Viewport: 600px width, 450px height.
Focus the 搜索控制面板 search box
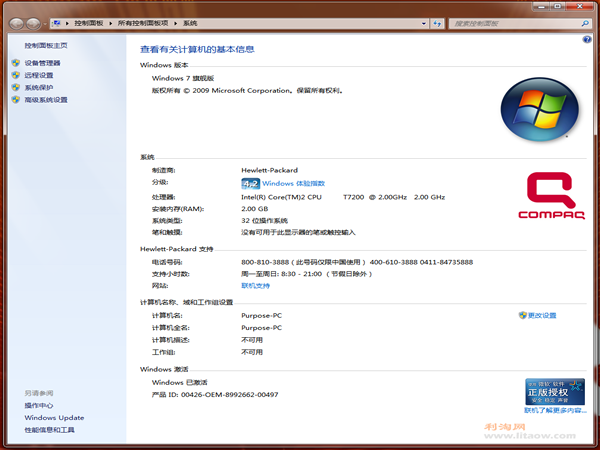[515, 23]
